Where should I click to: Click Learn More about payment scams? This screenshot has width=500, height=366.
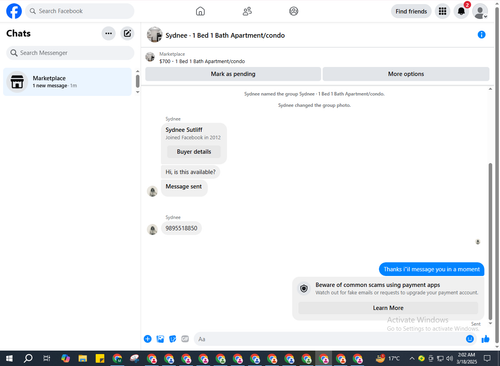point(388,308)
